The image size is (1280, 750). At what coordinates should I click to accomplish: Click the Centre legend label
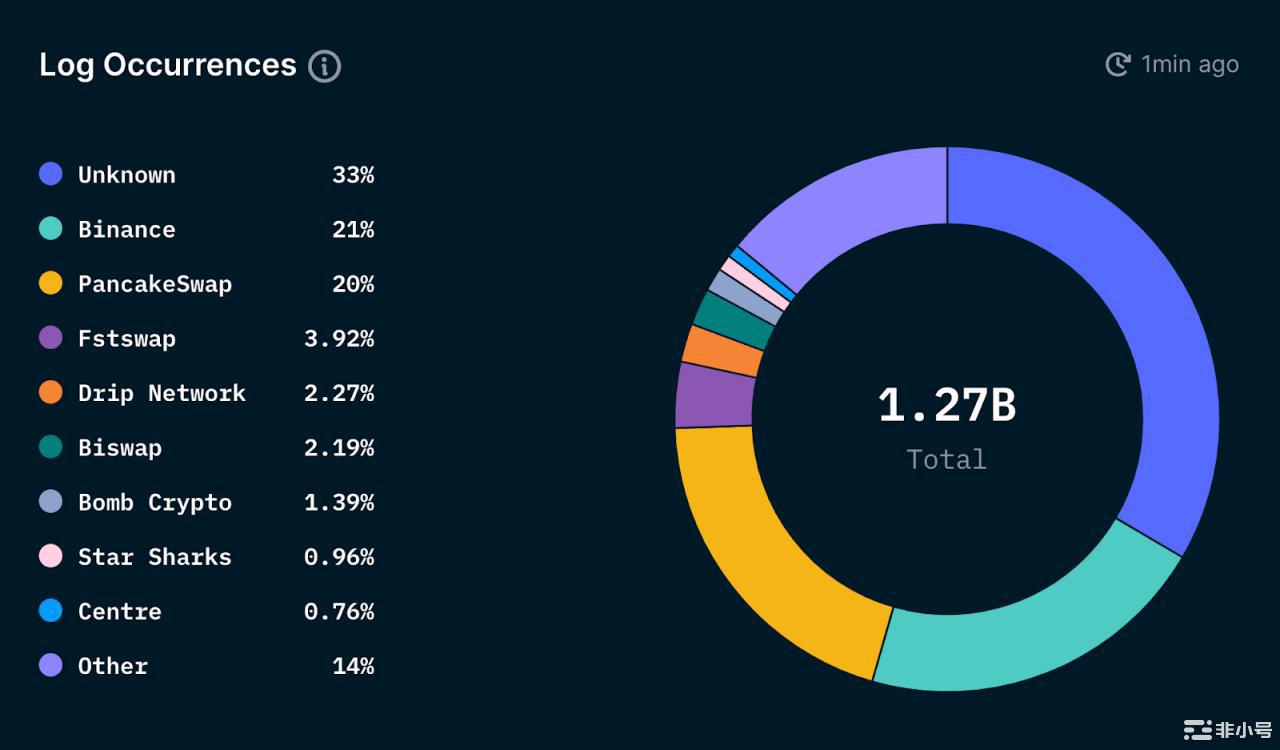pos(119,611)
